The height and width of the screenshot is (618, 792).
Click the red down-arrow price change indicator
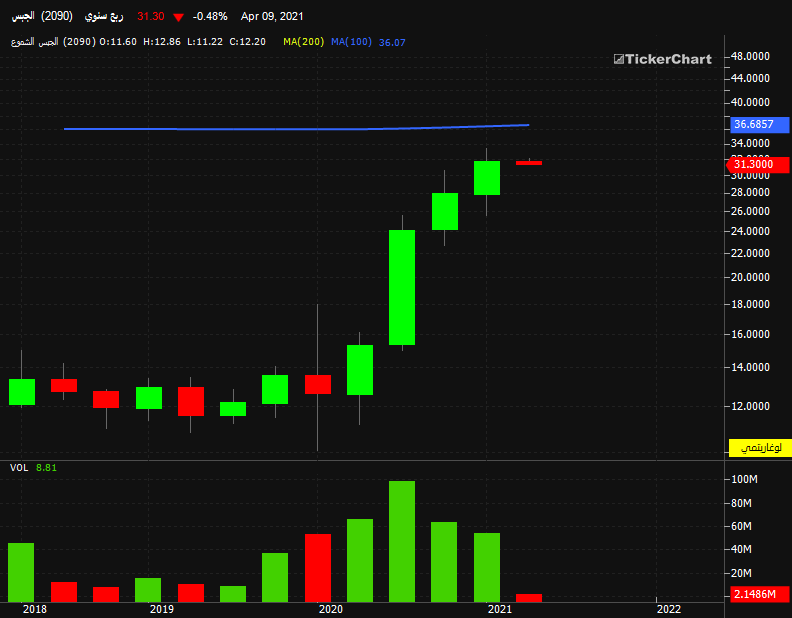[x=178, y=17]
